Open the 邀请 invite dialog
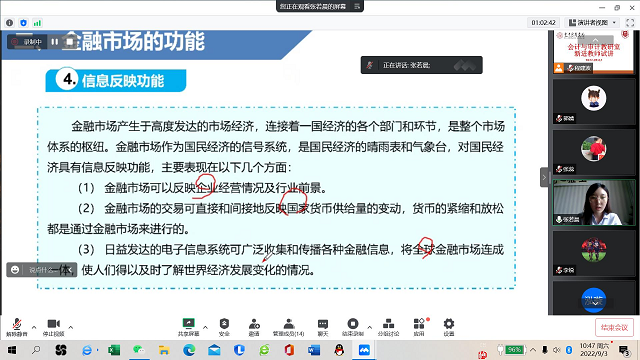Viewport: 640px width, 360px height. point(254,327)
